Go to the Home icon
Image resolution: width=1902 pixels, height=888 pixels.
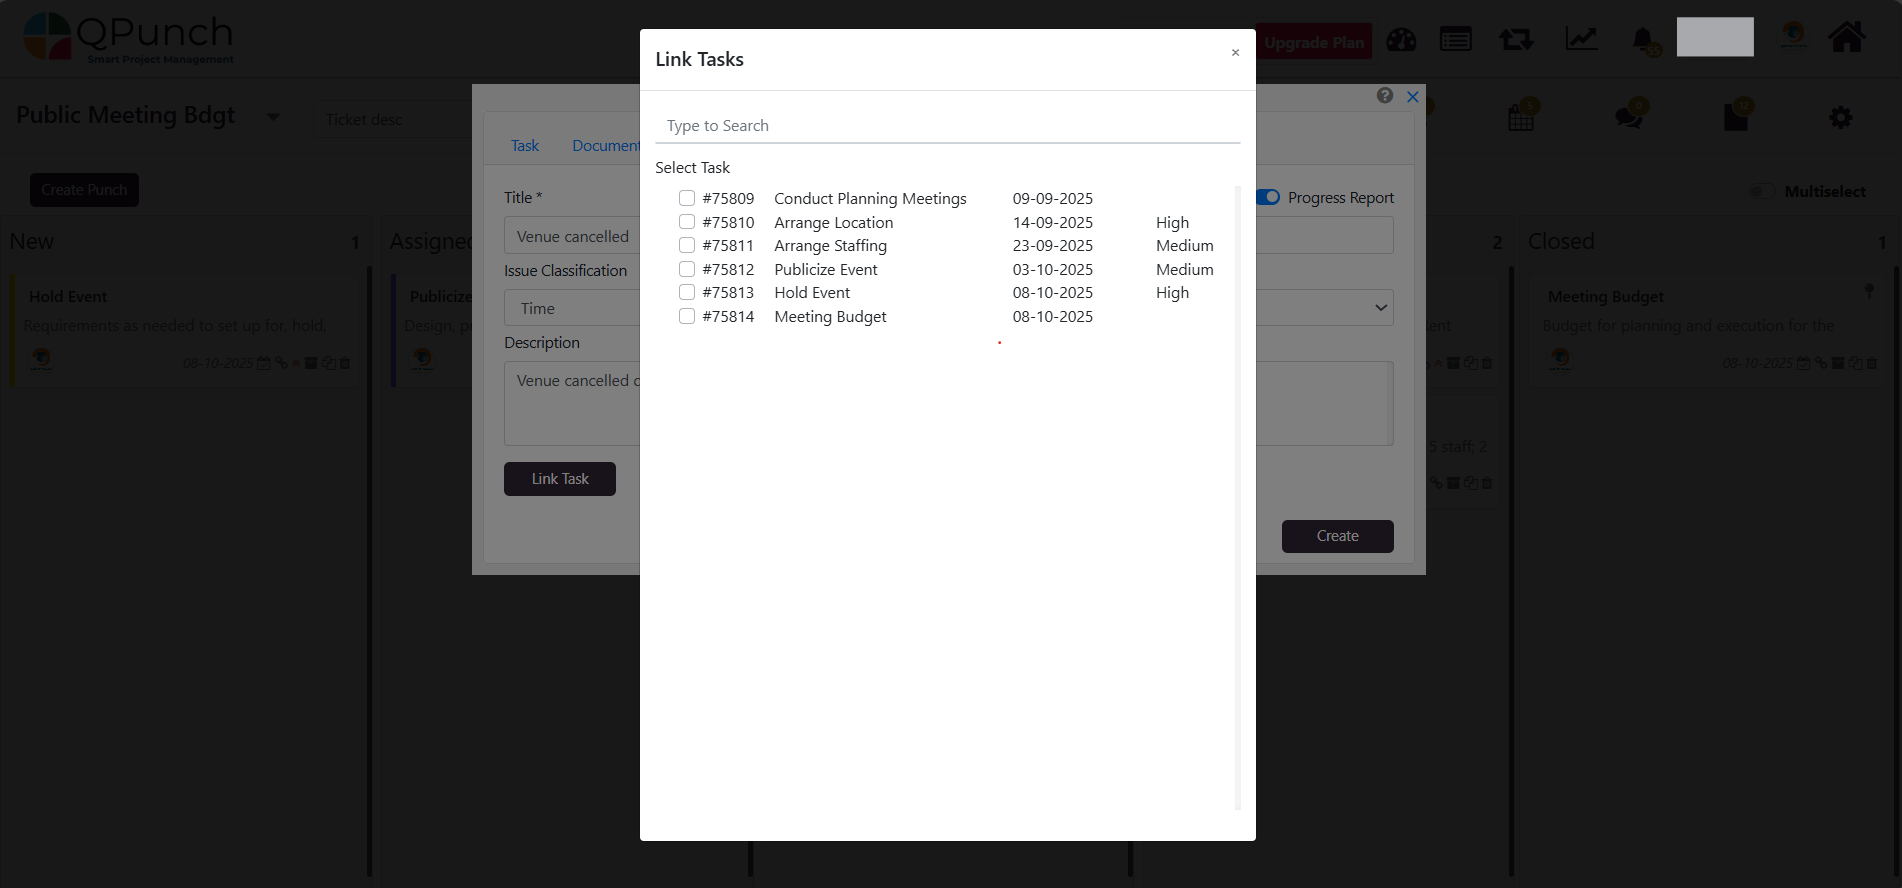pos(1846,38)
